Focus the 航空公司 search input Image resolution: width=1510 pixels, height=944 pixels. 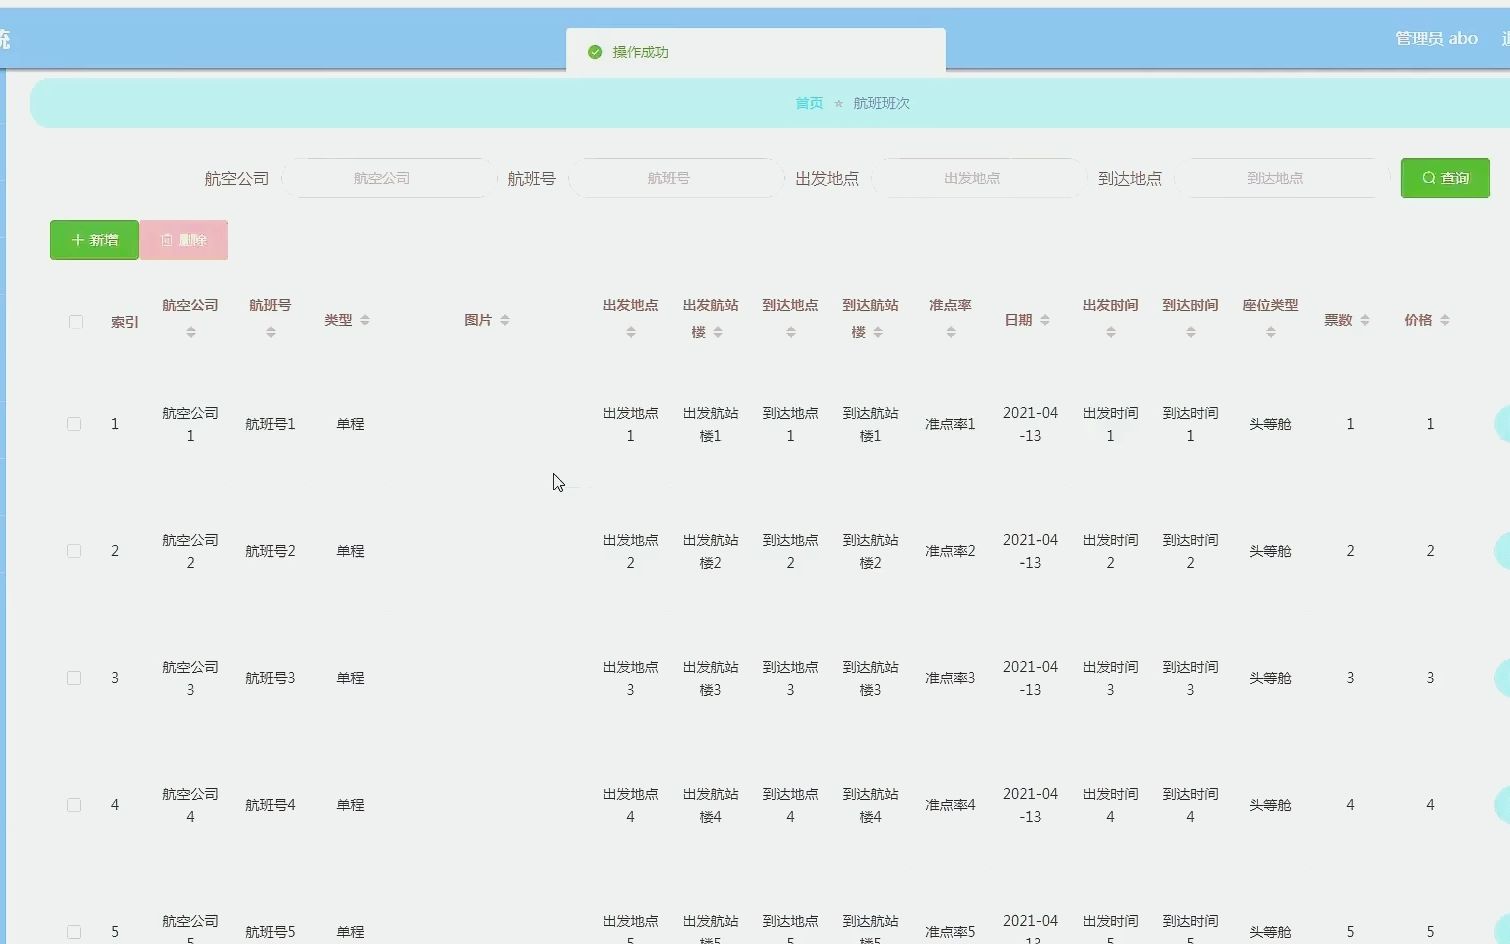tap(389, 178)
